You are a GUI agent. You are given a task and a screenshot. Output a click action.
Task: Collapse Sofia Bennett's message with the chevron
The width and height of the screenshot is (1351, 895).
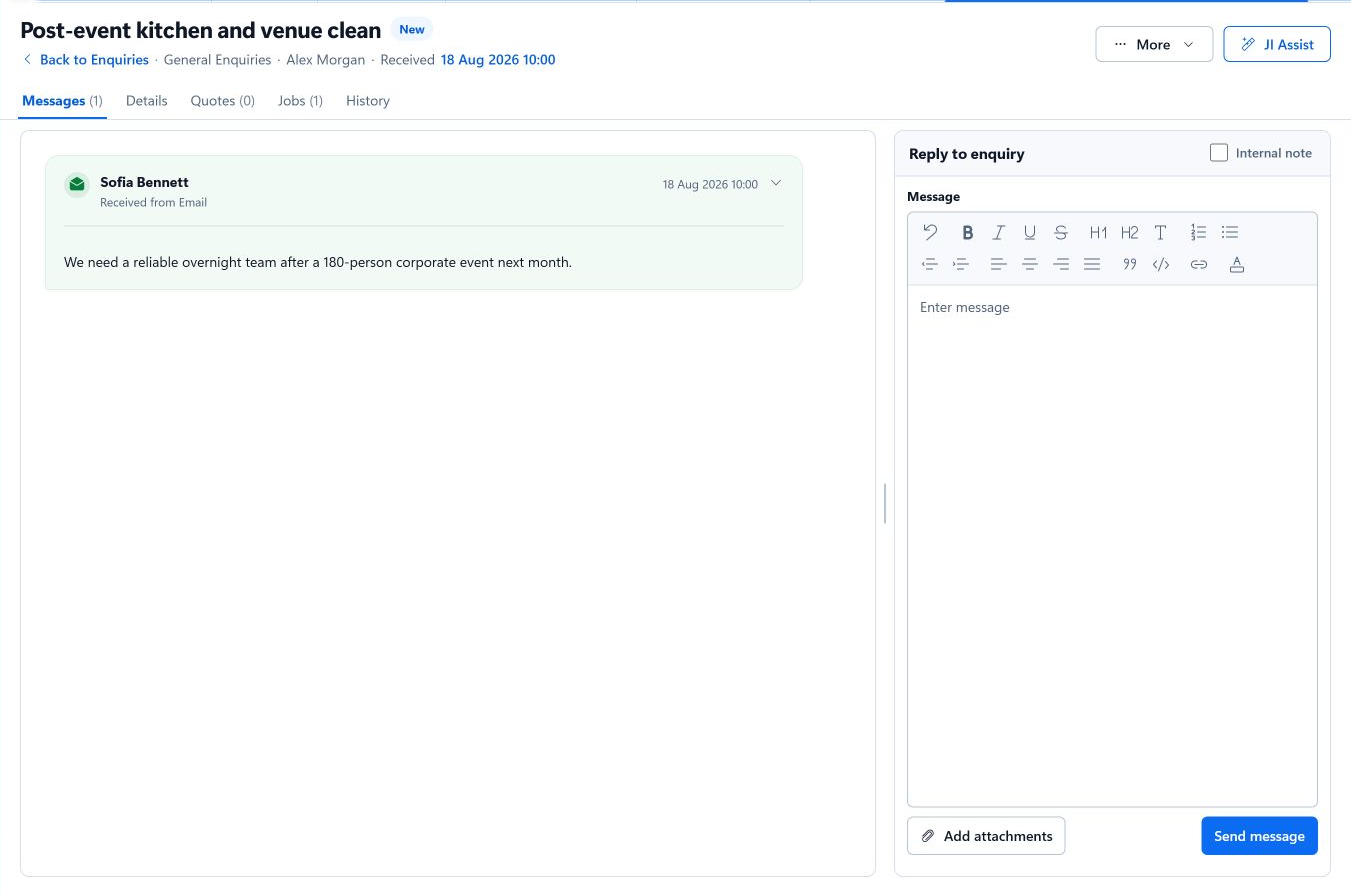[776, 183]
